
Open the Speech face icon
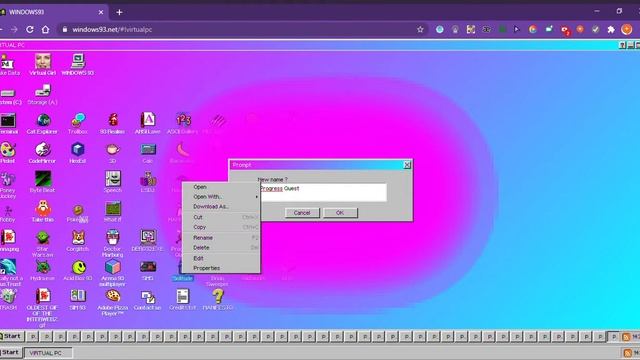pos(113,182)
